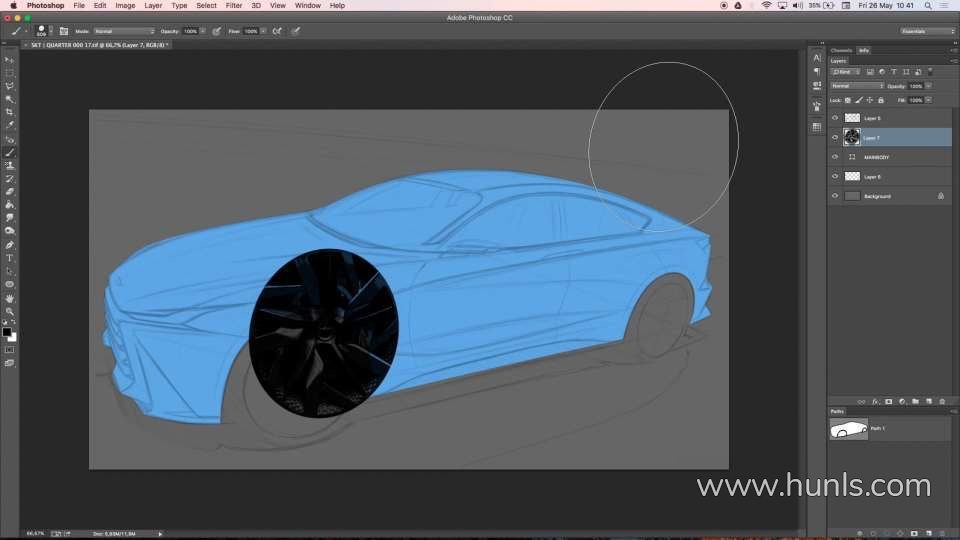Pick the Type tool
This screenshot has height=540, width=960.
pos(10,258)
